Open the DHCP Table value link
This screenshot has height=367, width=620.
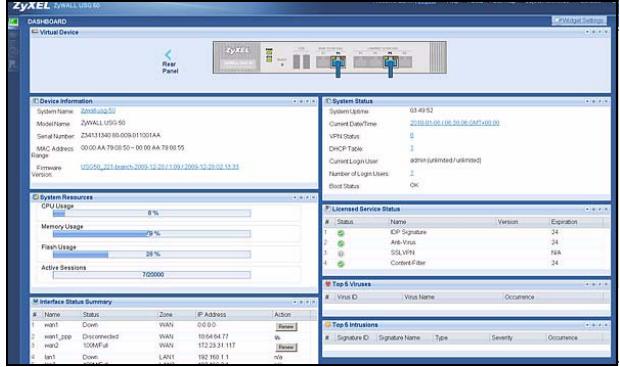point(412,148)
